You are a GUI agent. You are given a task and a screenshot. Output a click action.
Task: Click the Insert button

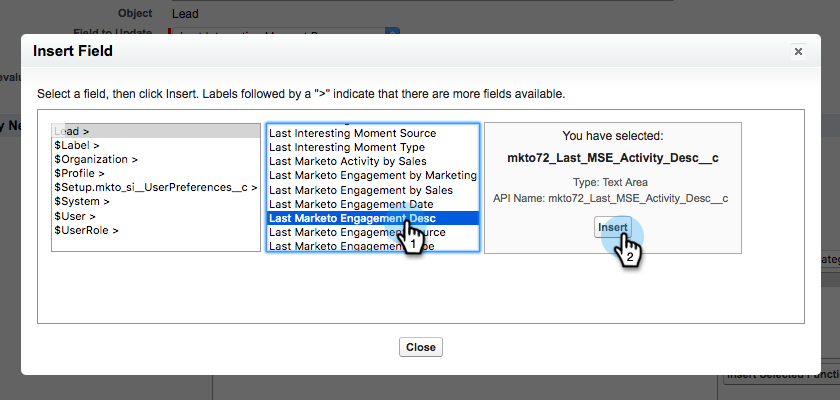pyautogui.click(x=612, y=227)
